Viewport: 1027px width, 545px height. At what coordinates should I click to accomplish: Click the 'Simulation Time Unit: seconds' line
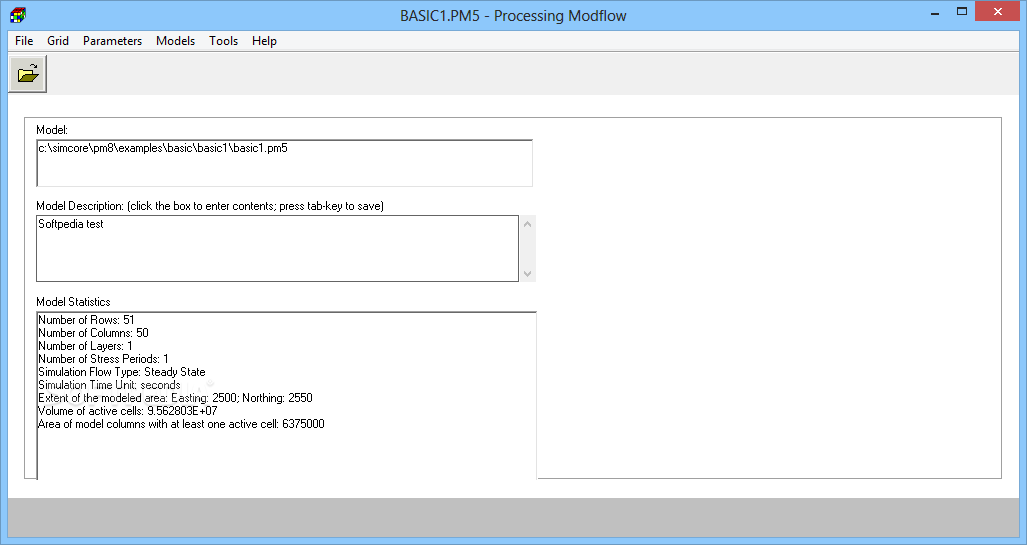109,385
